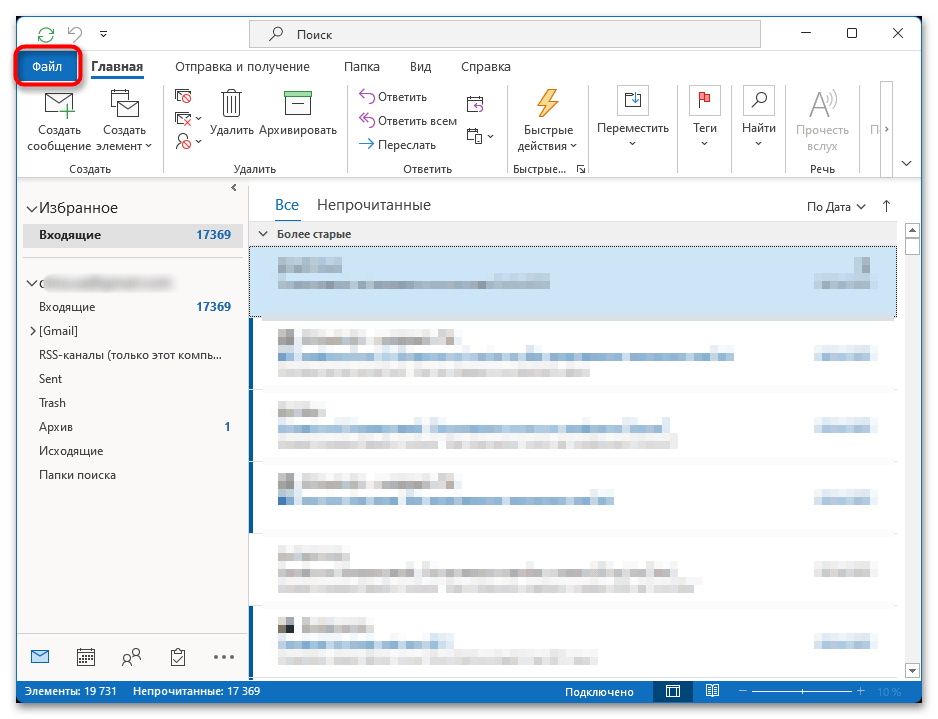Switch to the Вид ribbon tab

coord(420,66)
